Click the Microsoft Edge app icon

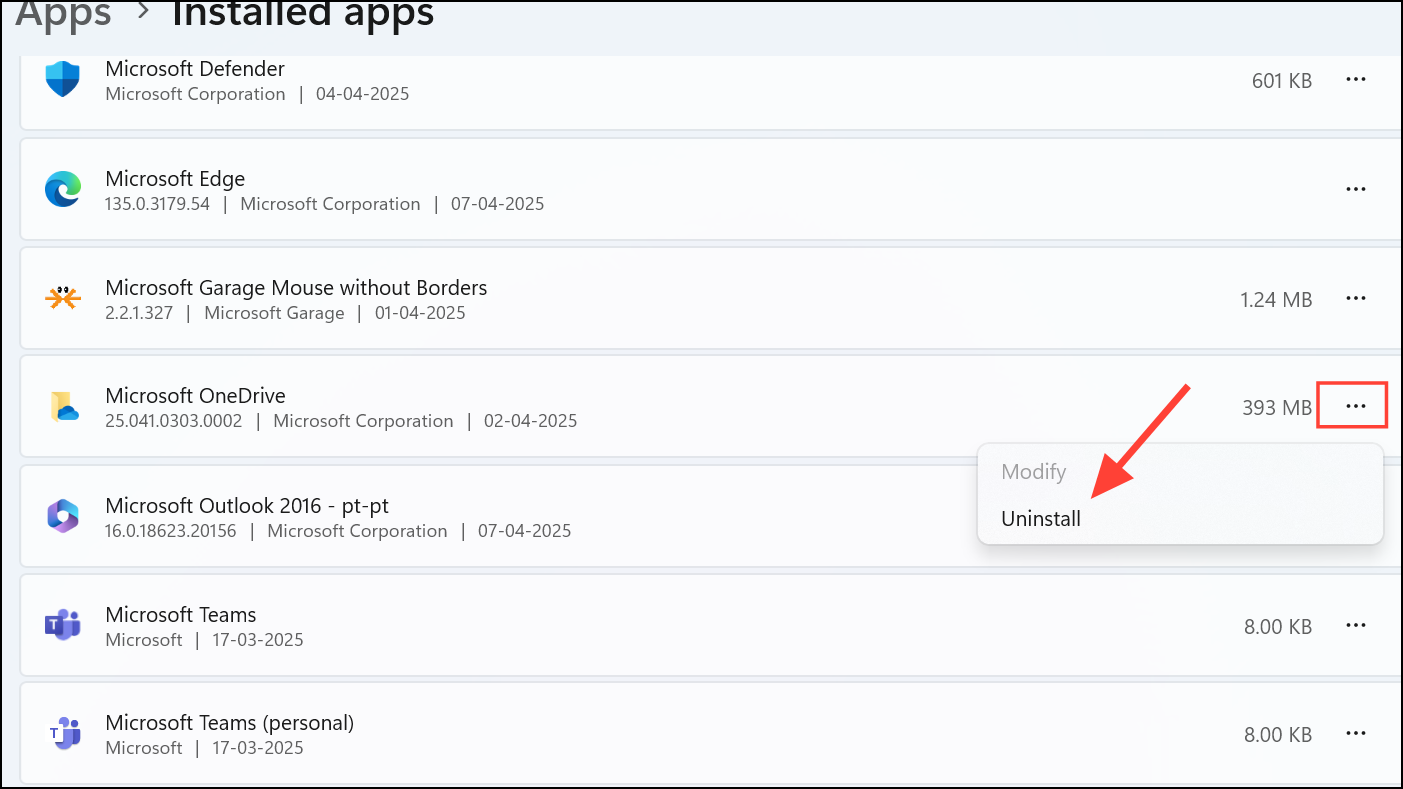point(63,189)
